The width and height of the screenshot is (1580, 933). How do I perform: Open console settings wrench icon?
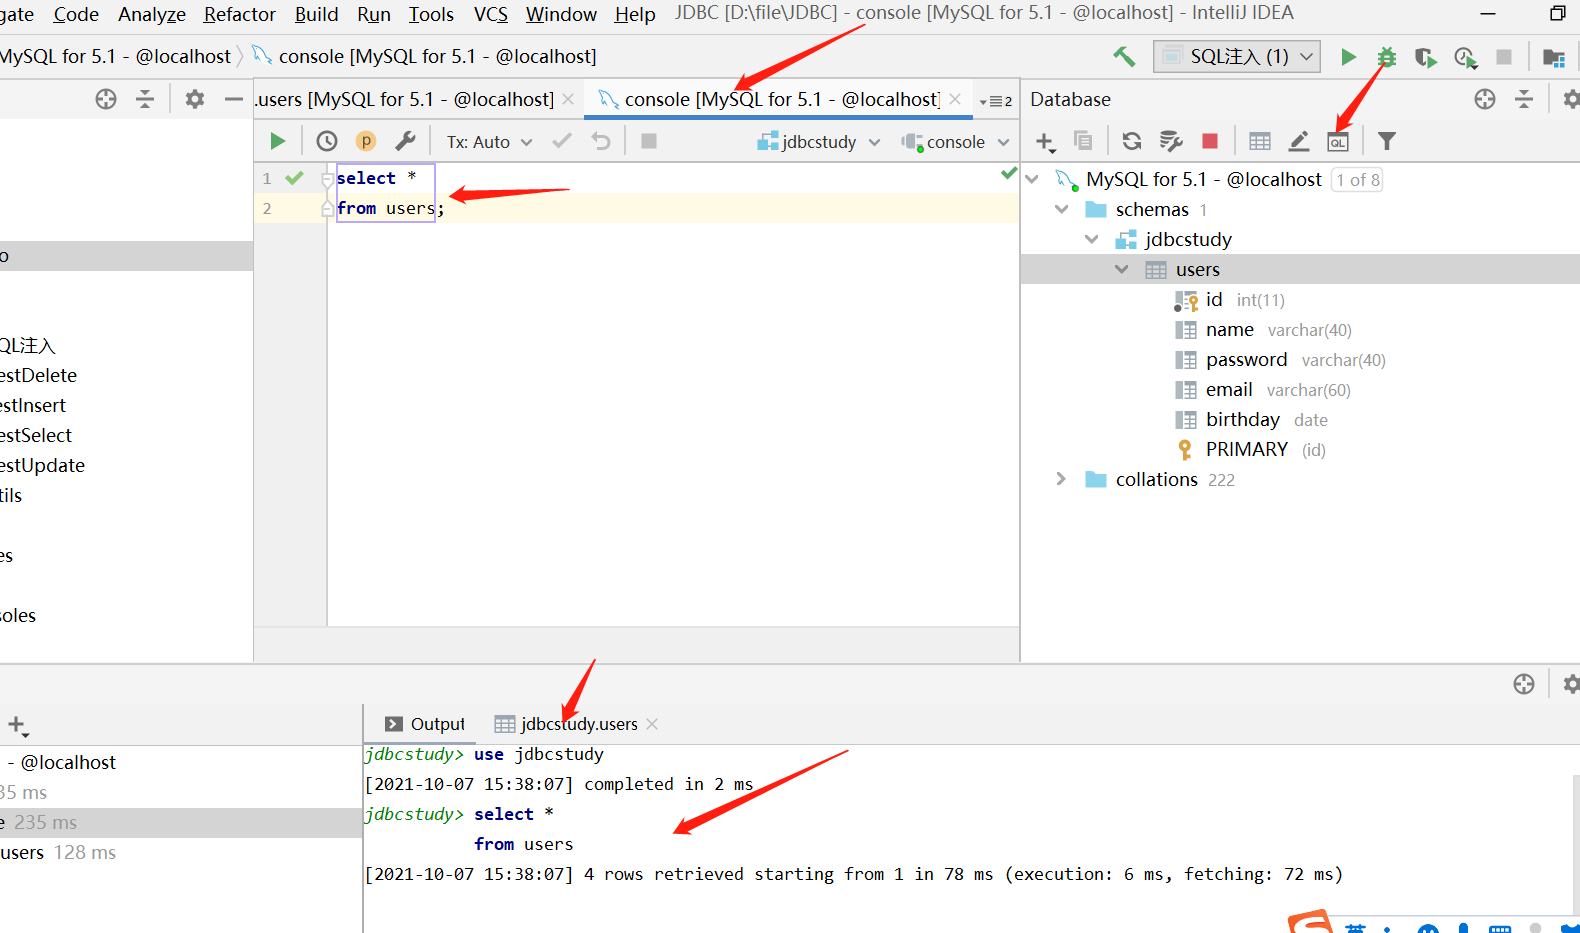pos(405,141)
